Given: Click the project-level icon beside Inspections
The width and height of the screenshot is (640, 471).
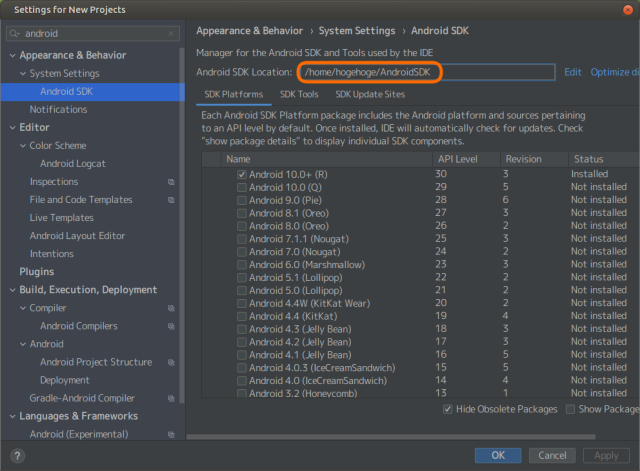Looking at the screenshot, I should click(x=171, y=182).
